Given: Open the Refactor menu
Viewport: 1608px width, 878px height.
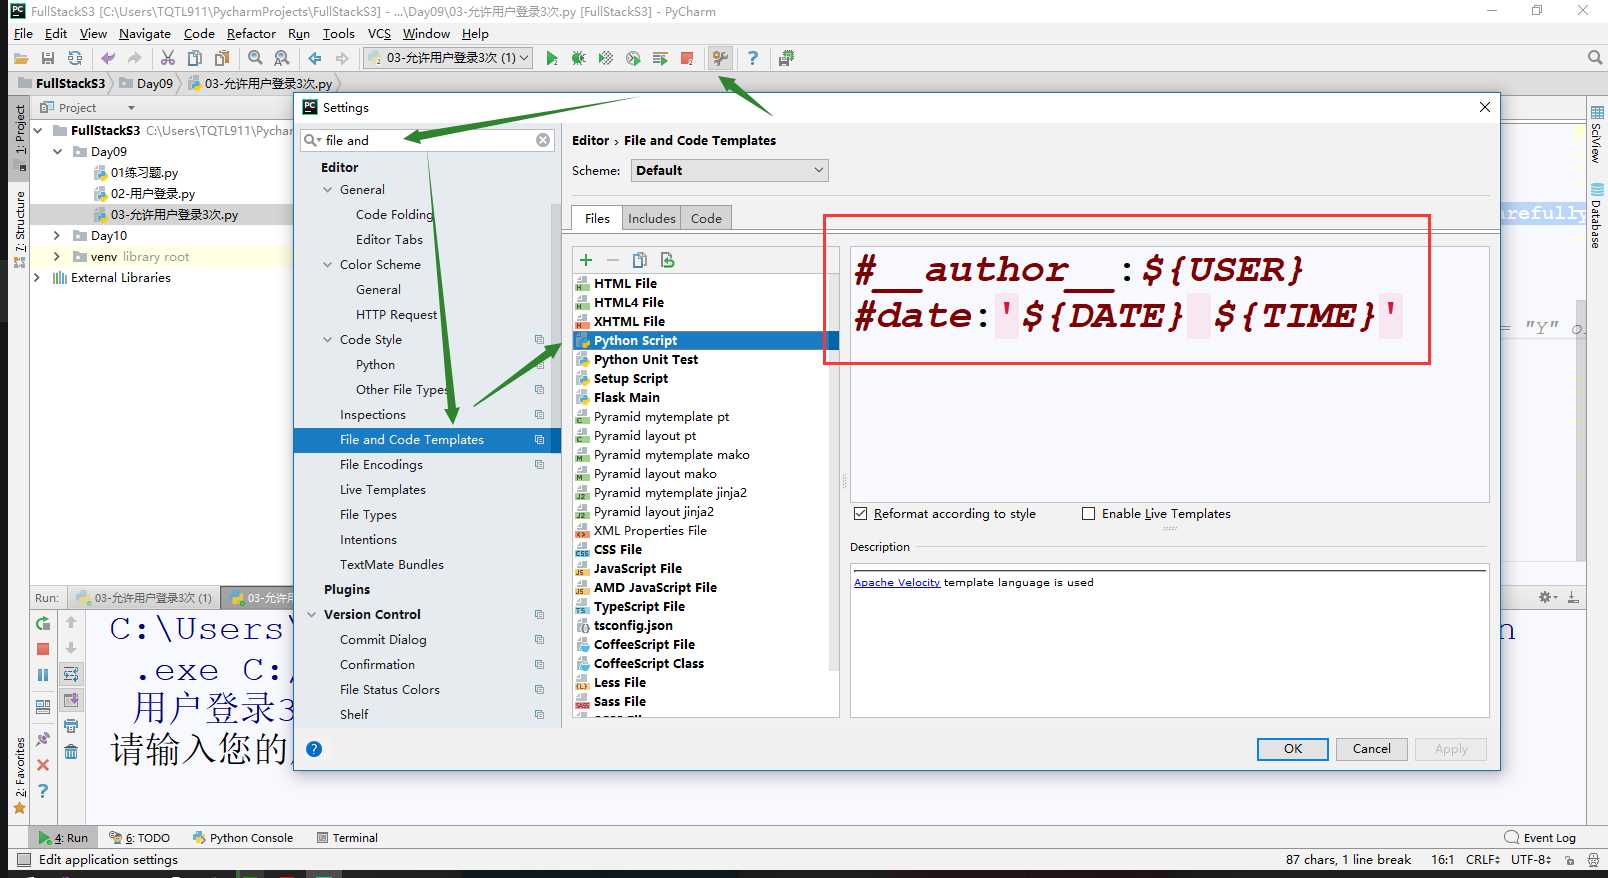Looking at the screenshot, I should (251, 33).
